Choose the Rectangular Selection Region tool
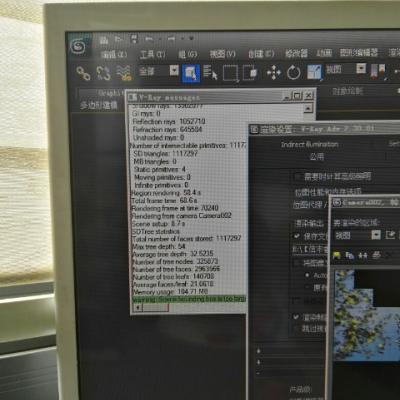 (x=230, y=73)
